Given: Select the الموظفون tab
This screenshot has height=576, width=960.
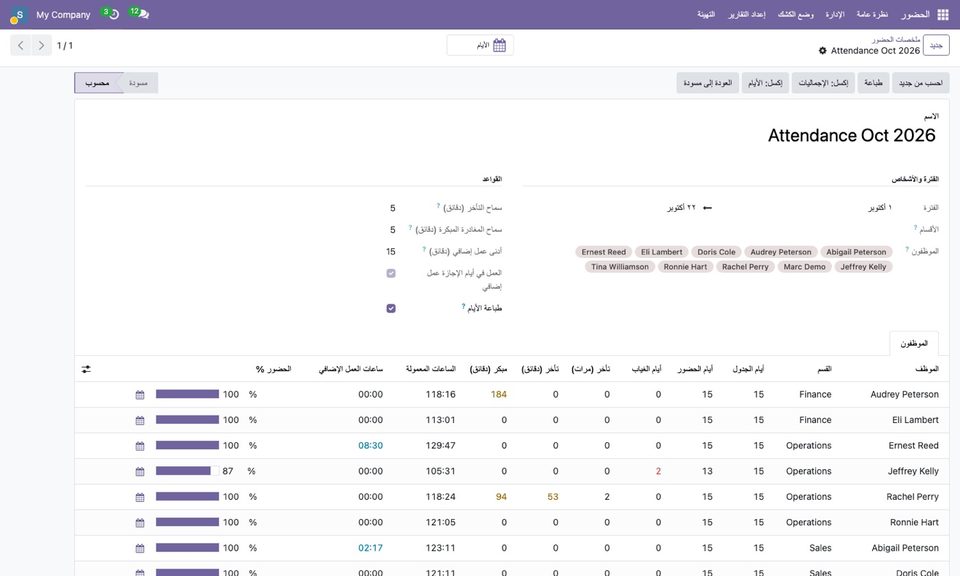Looking at the screenshot, I should click(x=914, y=343).
